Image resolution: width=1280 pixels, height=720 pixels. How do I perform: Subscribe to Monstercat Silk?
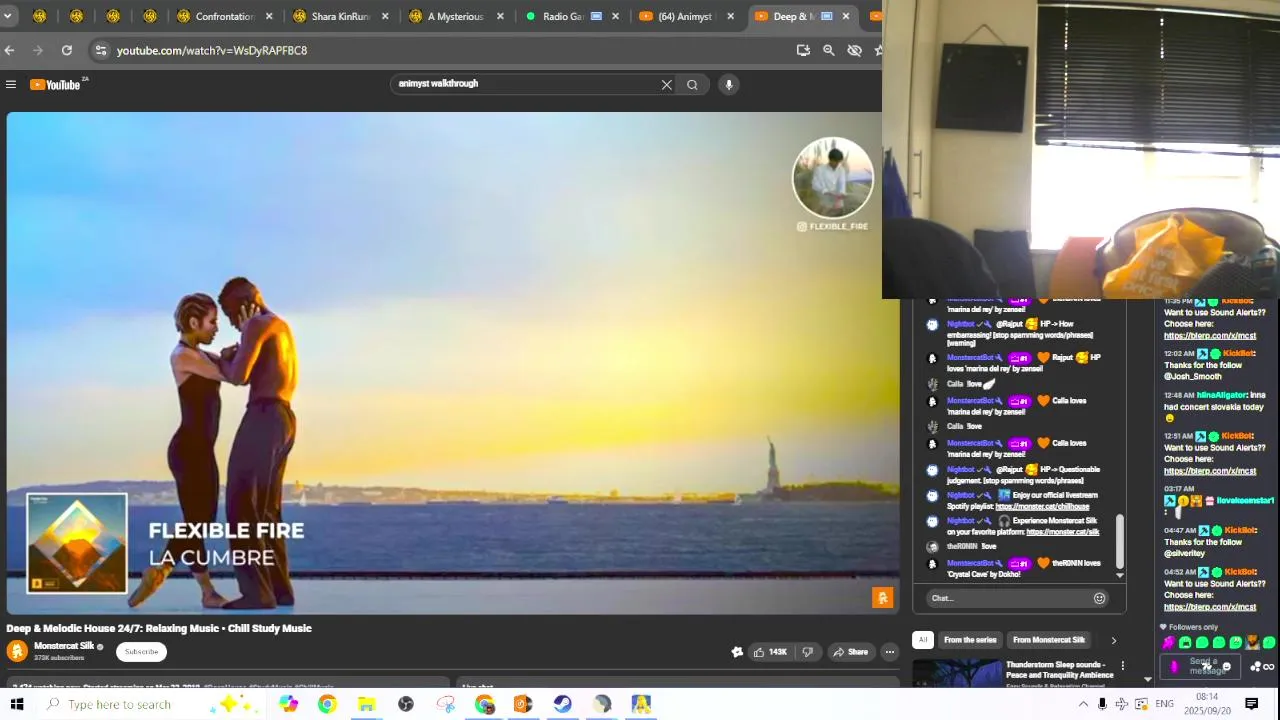pos(141,652)
